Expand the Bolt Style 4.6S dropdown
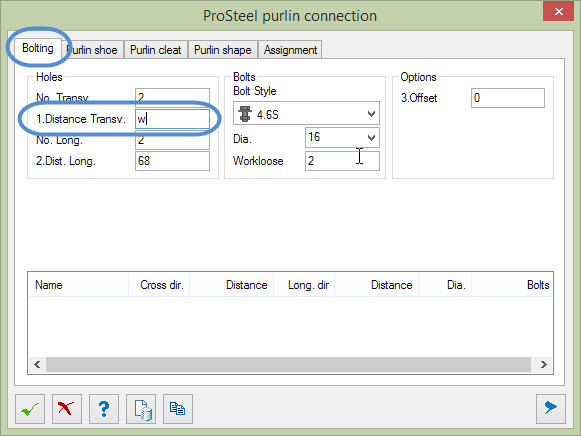581x436 pixels. point(371,114)
